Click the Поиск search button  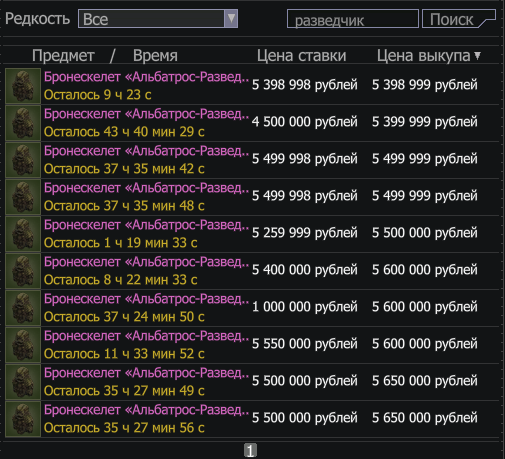[x=459, y=19]
